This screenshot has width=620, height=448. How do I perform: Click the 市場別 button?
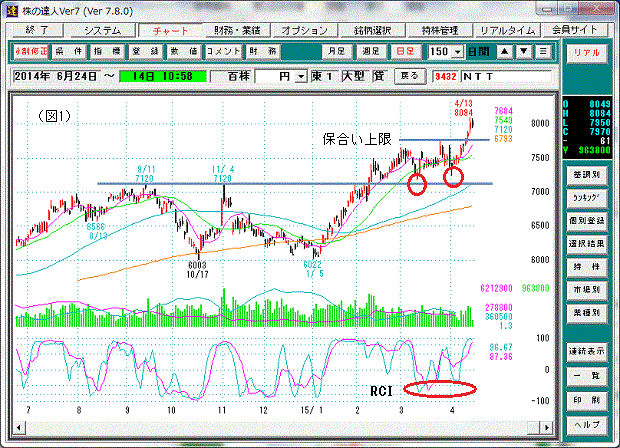(x=587, y=290)
